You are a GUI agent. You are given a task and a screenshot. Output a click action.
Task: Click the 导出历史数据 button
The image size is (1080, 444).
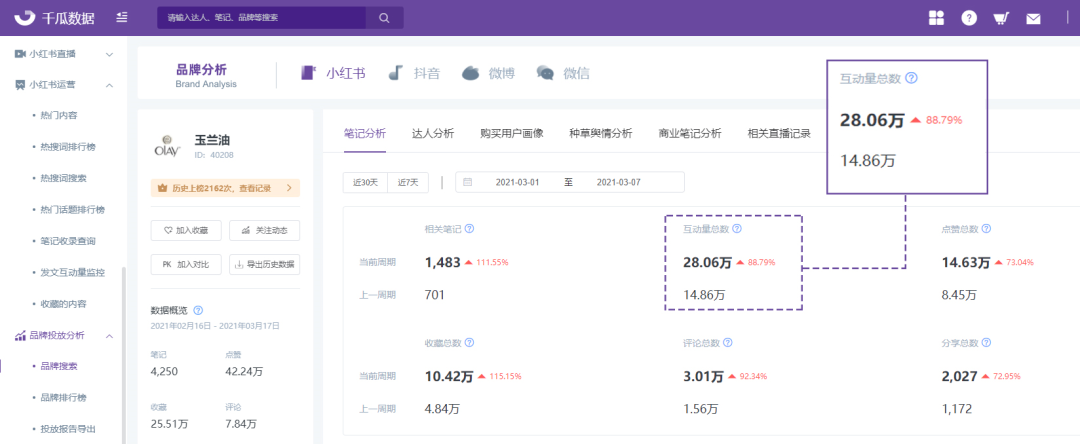tap(264, 264)
